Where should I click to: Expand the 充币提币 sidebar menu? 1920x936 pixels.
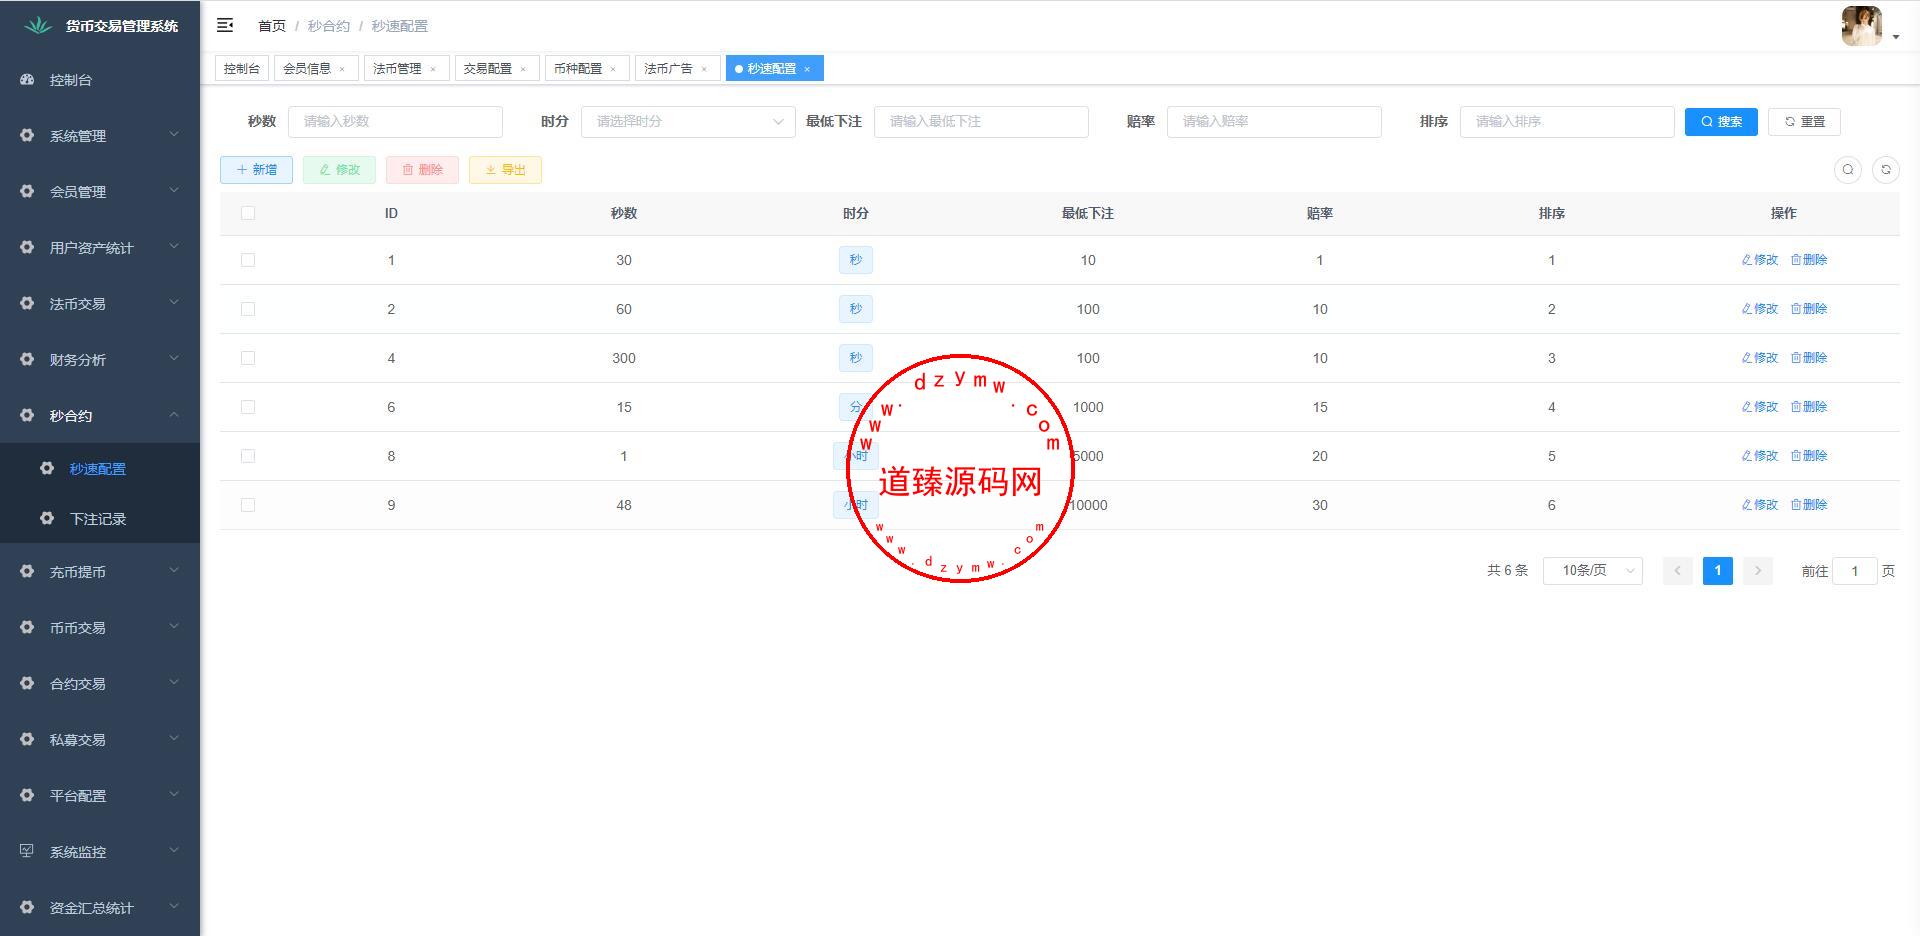tap(100, 571)
